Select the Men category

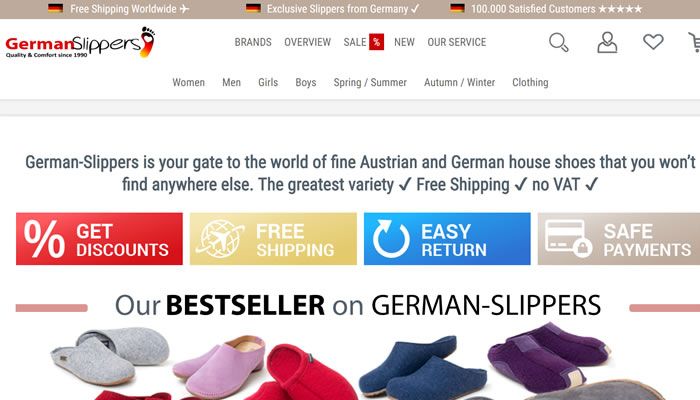tap(231, 83)
